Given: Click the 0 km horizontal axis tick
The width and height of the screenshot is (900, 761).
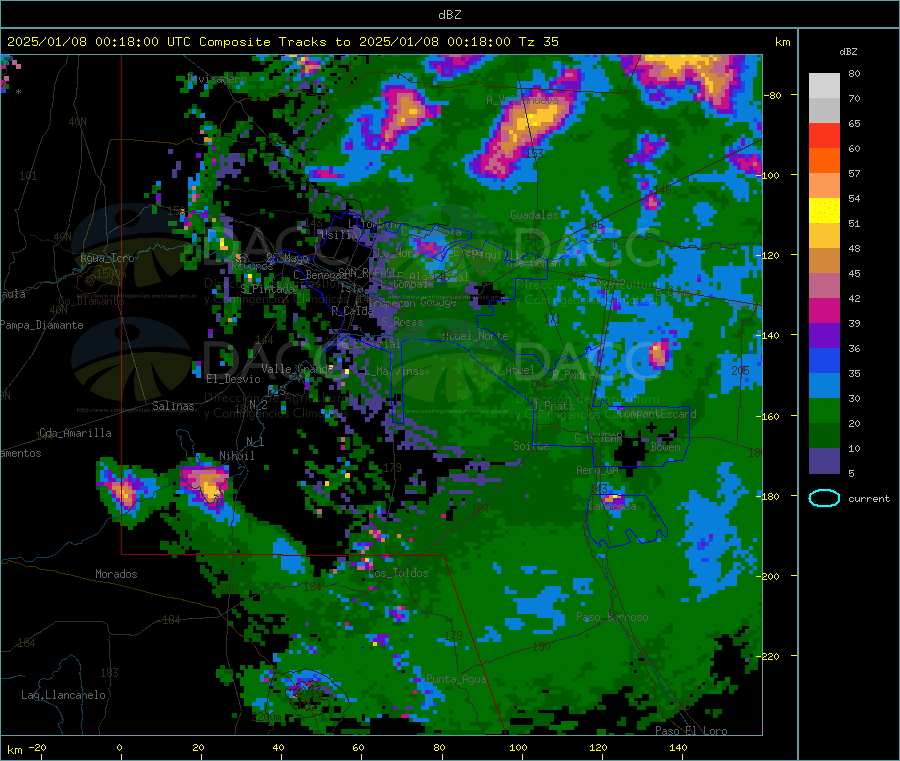Looking at the screenshot, I should 119,748.
